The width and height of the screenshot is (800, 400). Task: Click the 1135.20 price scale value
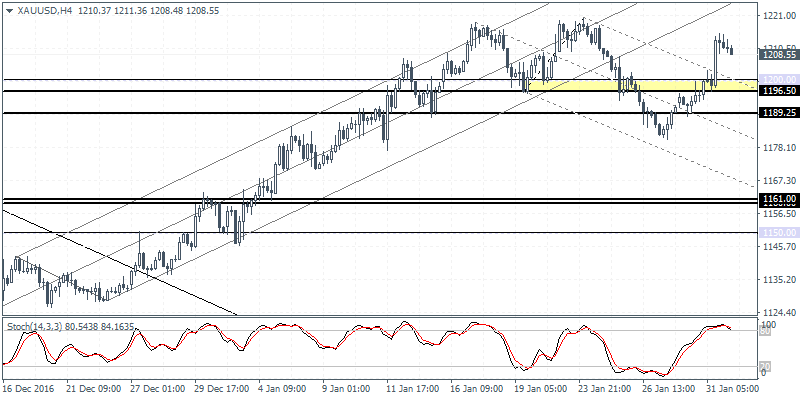[x=777, y=280]
